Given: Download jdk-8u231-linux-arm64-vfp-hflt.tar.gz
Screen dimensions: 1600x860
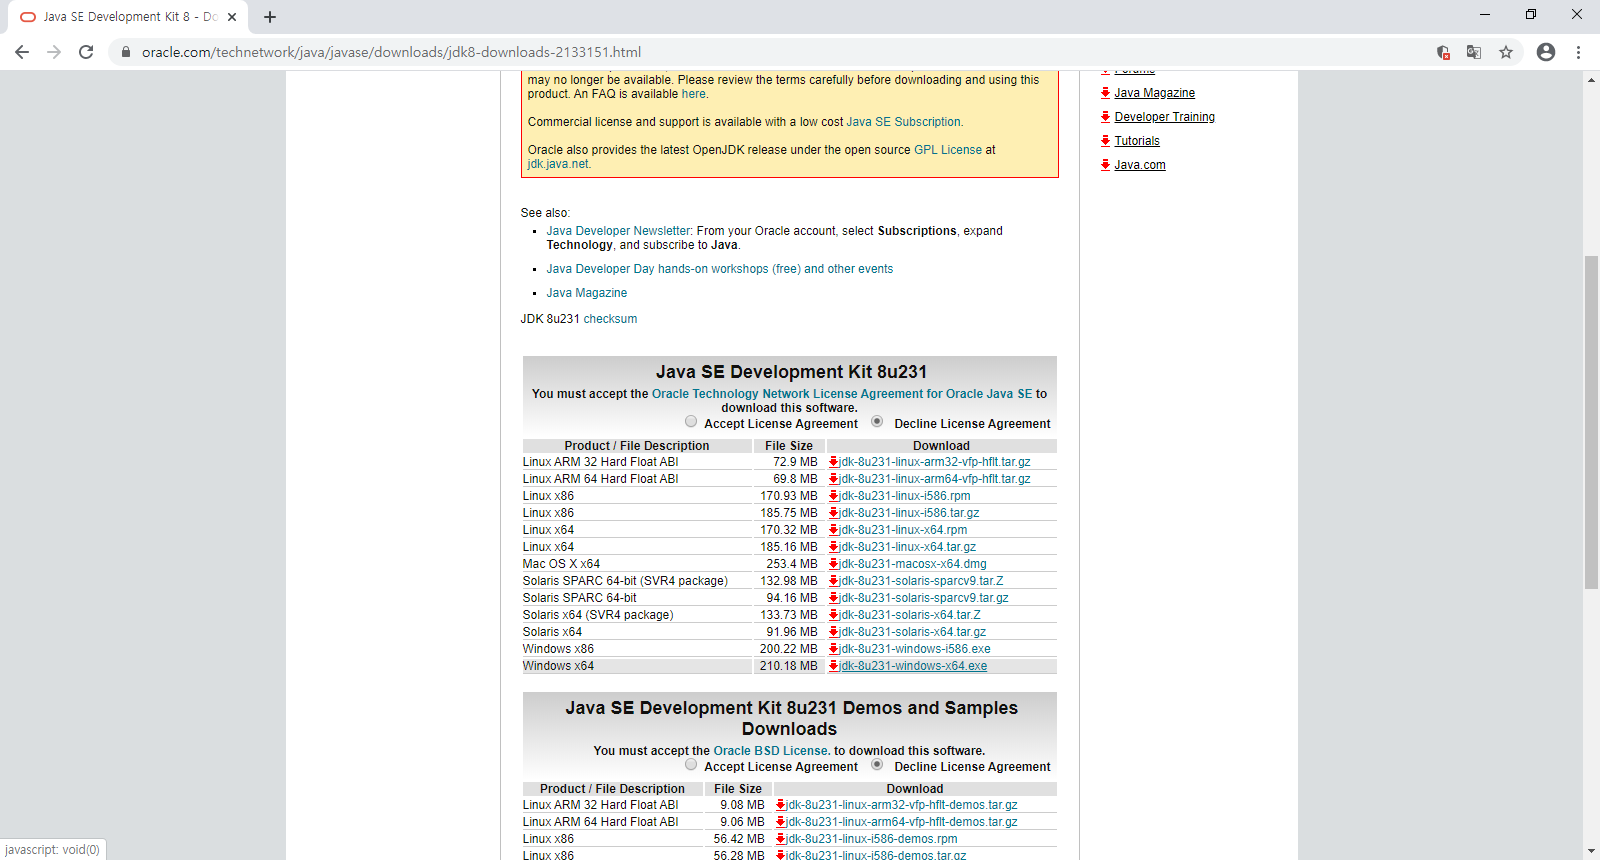Looking at the screenshot, I should tap(935, 479).
